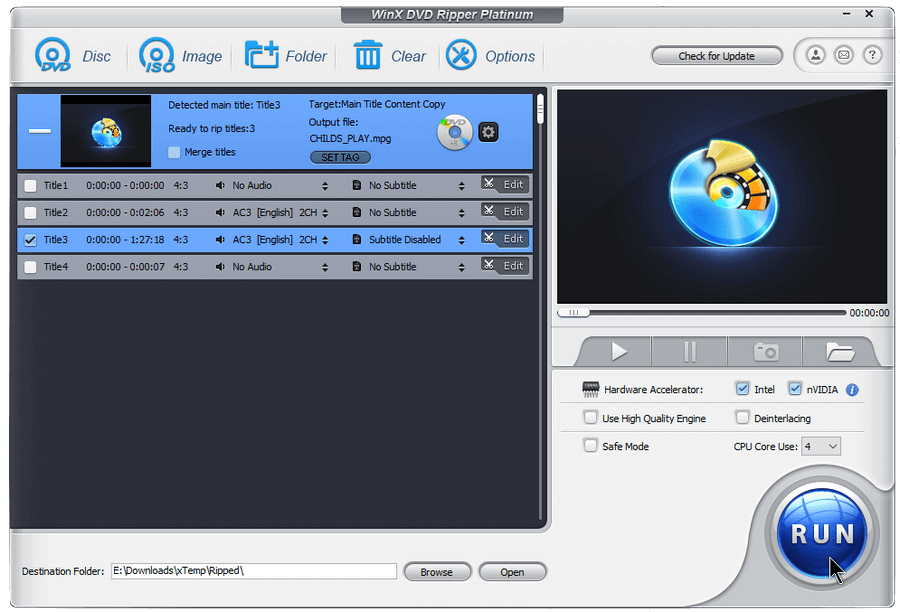Viewport: 900px width, 612px height.
Task: Click the Title2 audio speaker icon
Action: click(x=220, y=212)
